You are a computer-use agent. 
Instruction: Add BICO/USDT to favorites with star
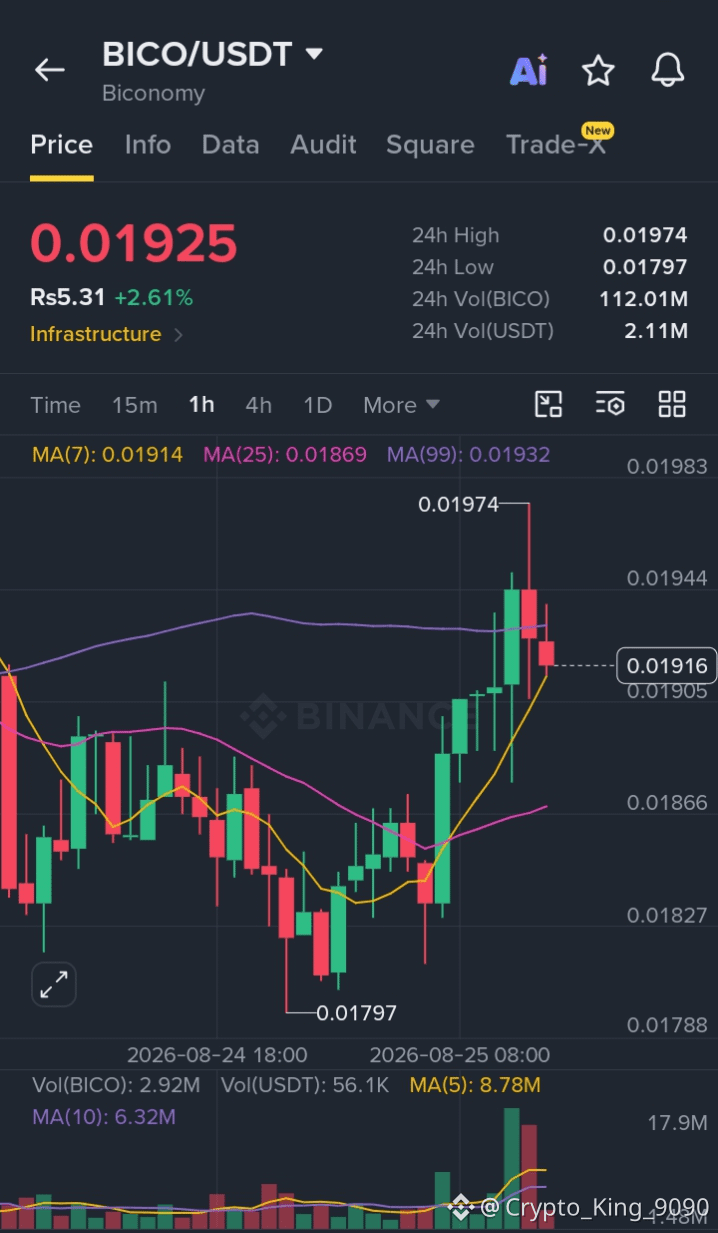pyautogui.click(x=598, y=70)
